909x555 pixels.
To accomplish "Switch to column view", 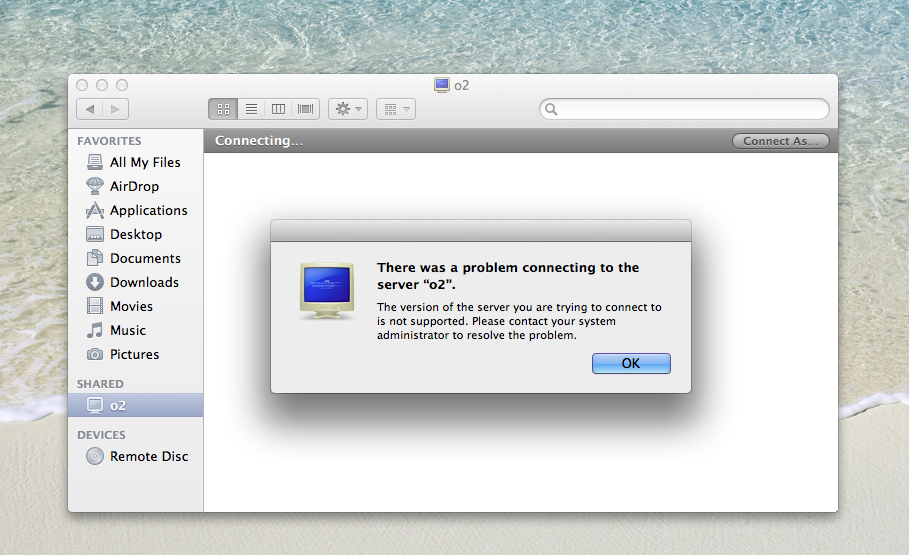I will 278,109.
